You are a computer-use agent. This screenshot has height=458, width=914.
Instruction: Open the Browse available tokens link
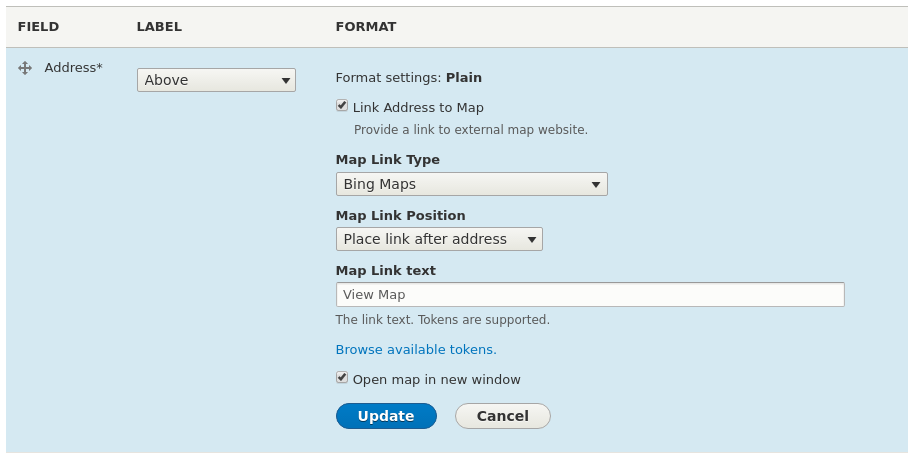coord(416,349)
